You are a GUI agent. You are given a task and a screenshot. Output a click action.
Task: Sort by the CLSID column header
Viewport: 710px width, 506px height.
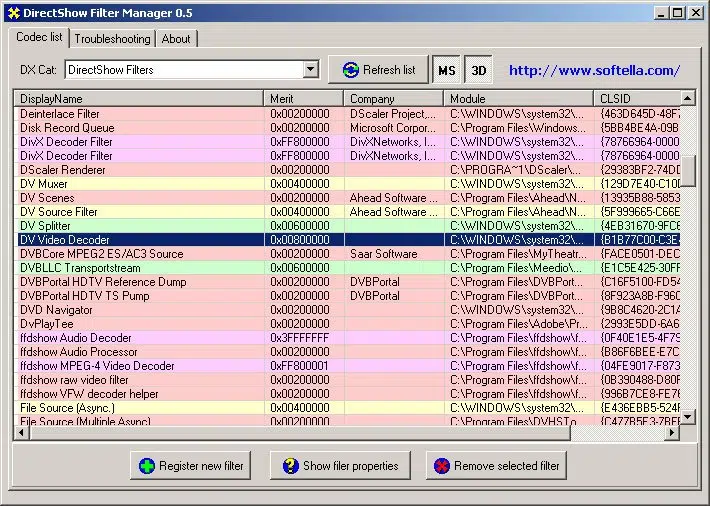pyautogui.click(x=637, y=98)
